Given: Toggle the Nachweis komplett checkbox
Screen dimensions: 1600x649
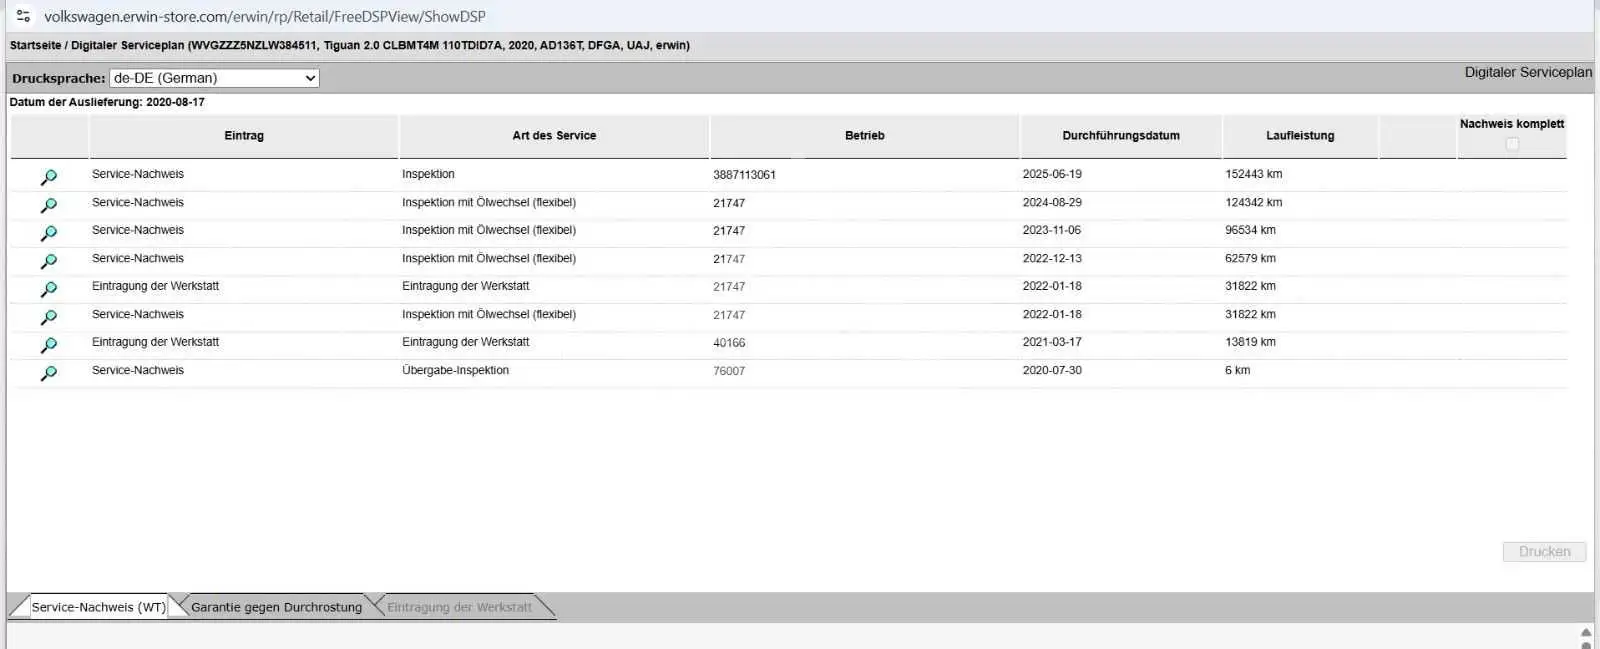Looking at the screenshot, I should [1512, 144].
